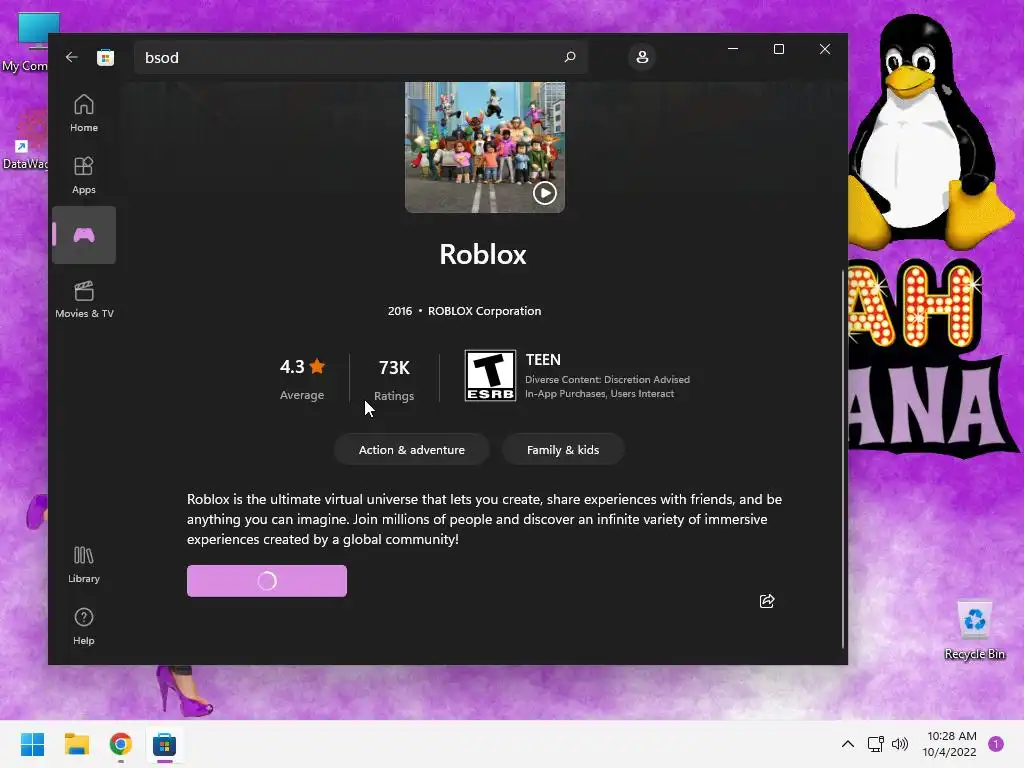The width and height of the screenshot is (1024, 768).
Task: Open the user account profile icon
Action: [642, 57]
